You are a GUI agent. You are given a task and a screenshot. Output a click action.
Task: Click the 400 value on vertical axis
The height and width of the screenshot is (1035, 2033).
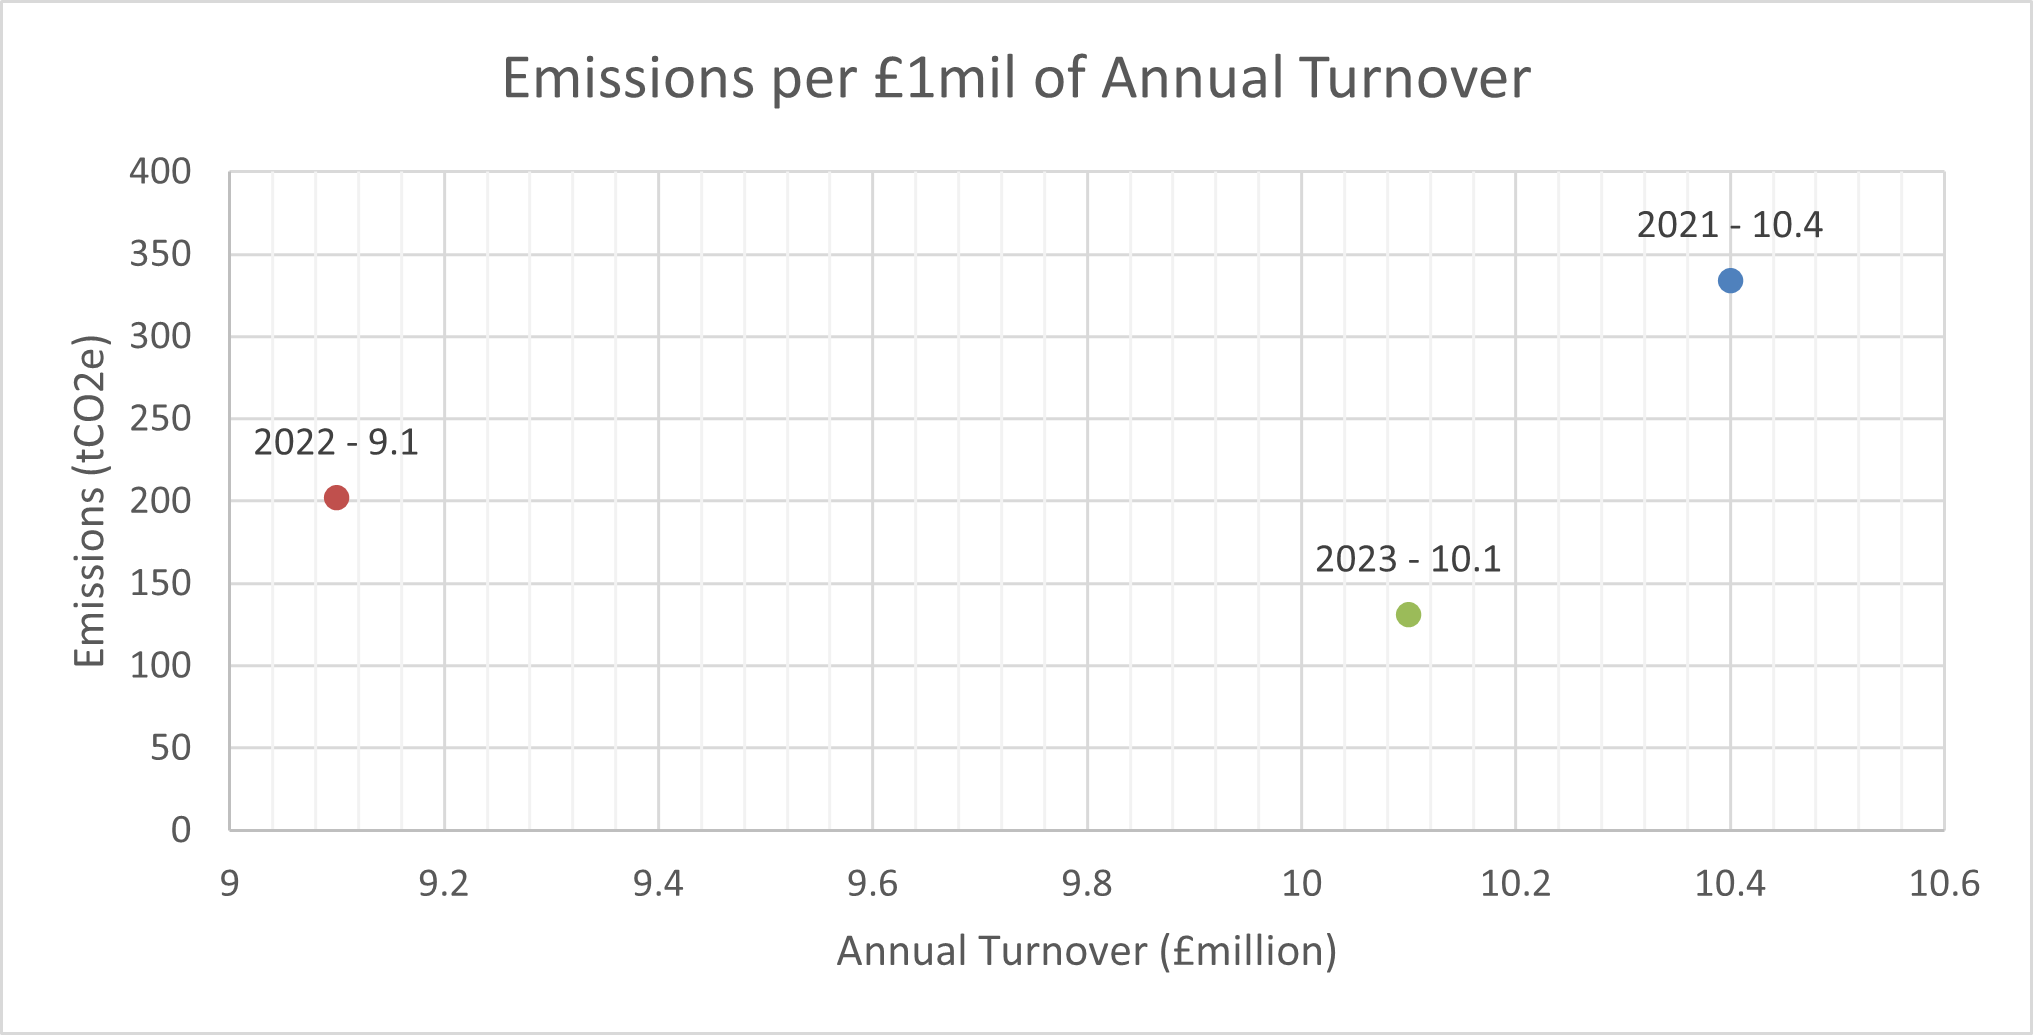(160, 171)
